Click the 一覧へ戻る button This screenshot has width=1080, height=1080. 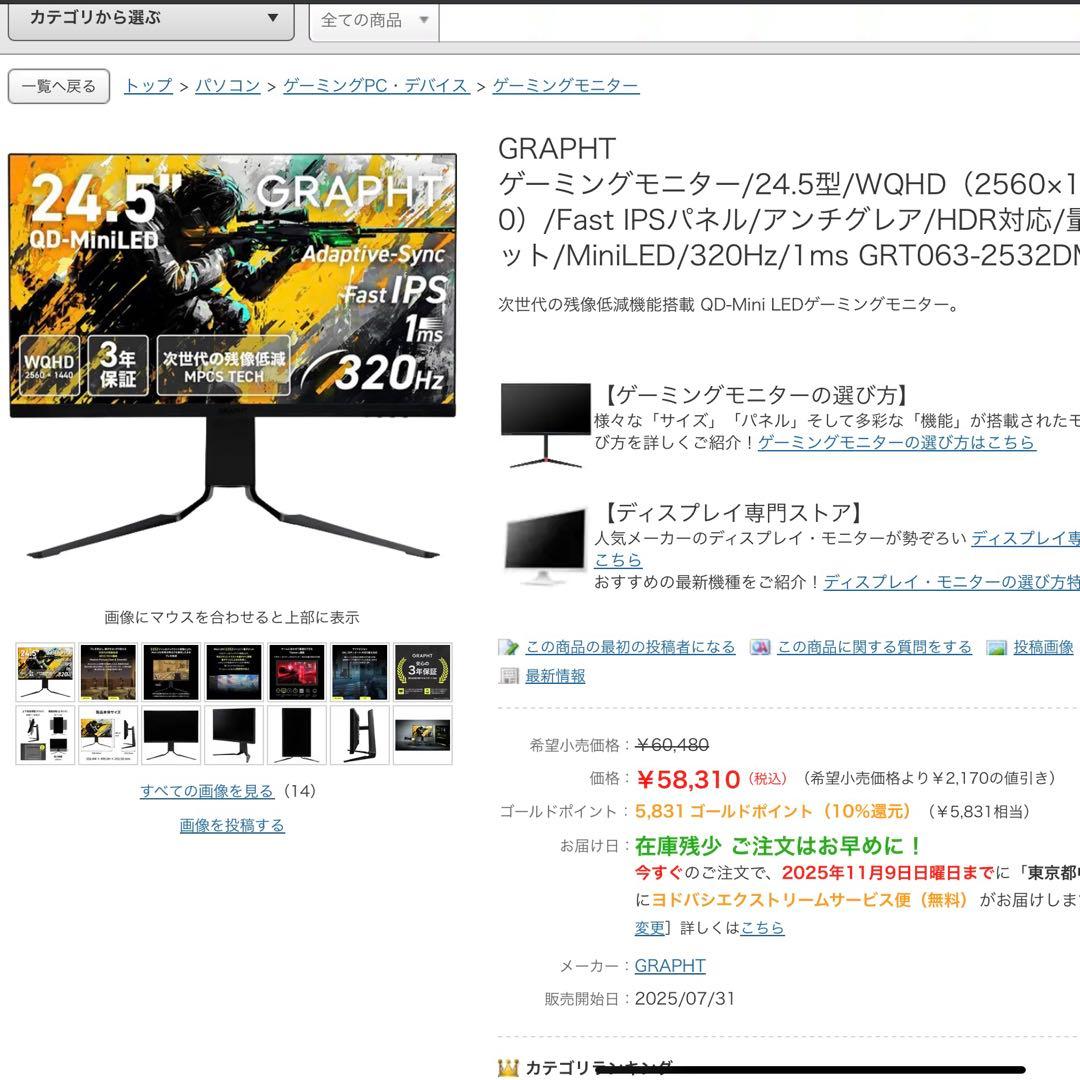[57, 86]
